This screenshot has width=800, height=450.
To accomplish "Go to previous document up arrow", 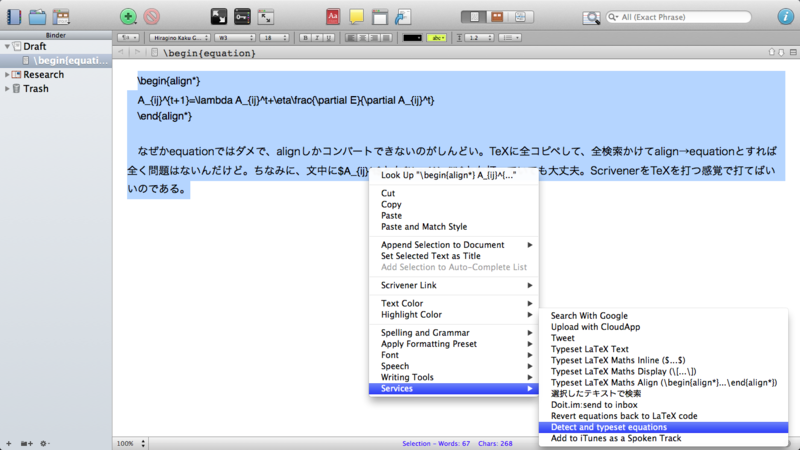I will (771, 52).
